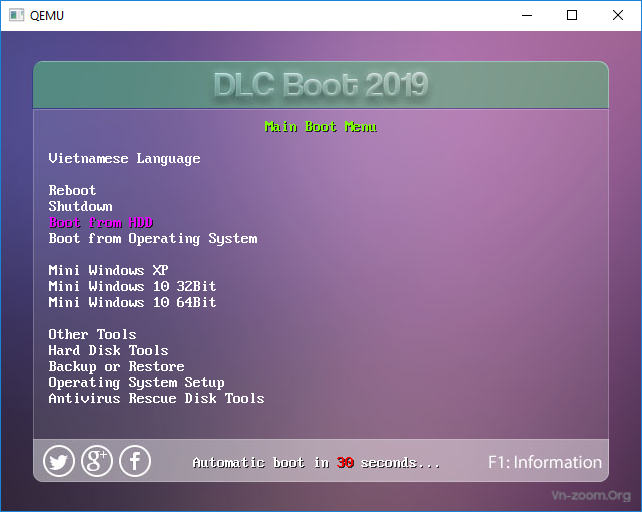Open Hard Disk Tools submenu
This screenshot has width=642, height=512.
108,350
